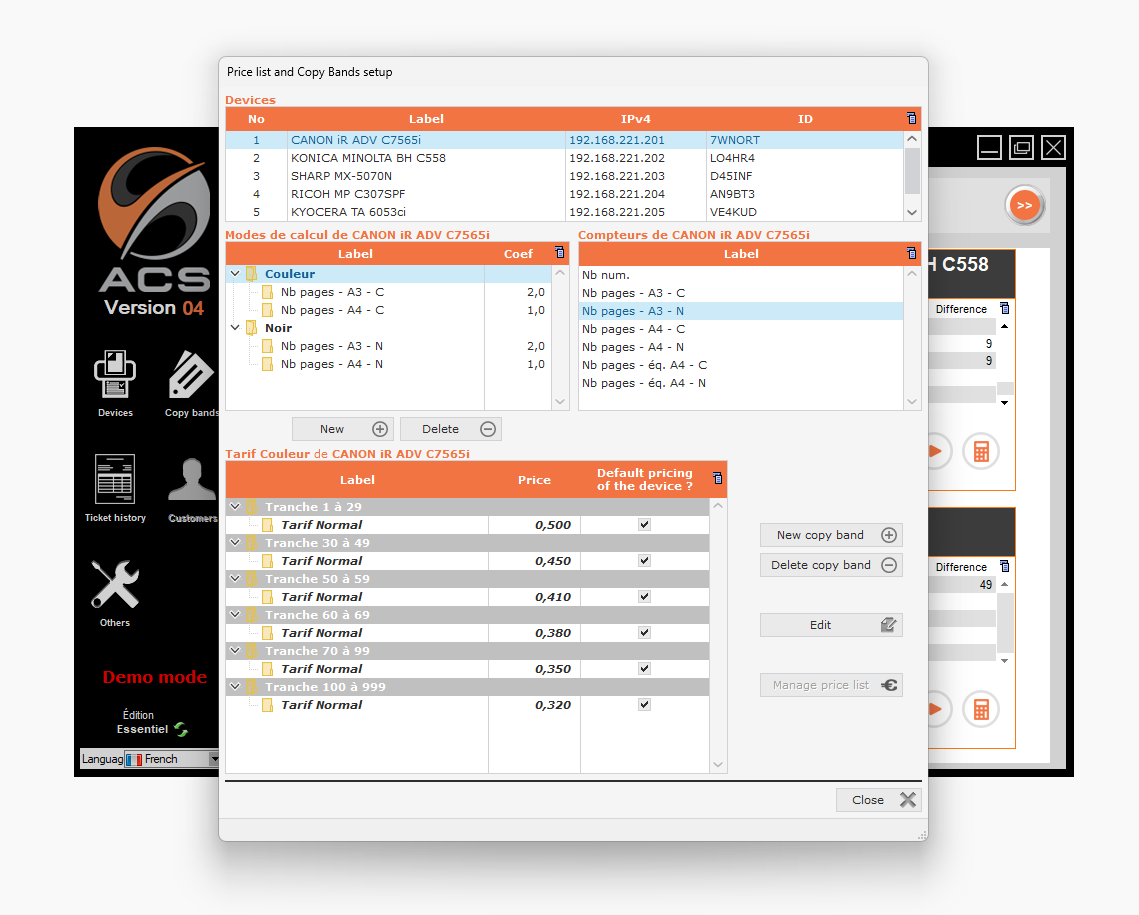Click the Coef column header
Image resolution: width=1139 pixels, height=915 pixels.
[518, 253]
